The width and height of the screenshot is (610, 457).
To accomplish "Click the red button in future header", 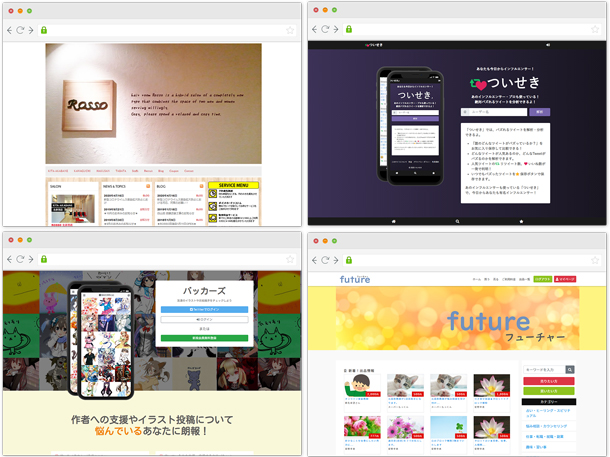I will [x=565, y=279].
